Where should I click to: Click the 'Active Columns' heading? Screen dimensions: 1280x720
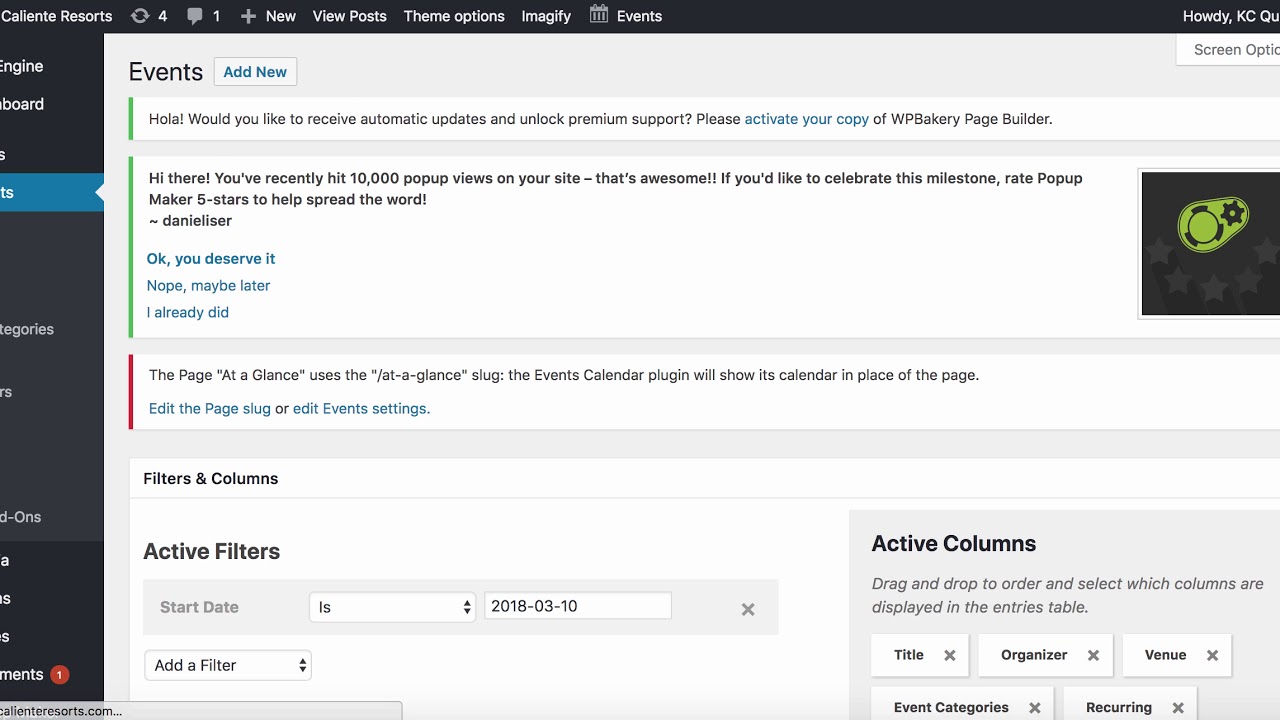pos(953,544)
